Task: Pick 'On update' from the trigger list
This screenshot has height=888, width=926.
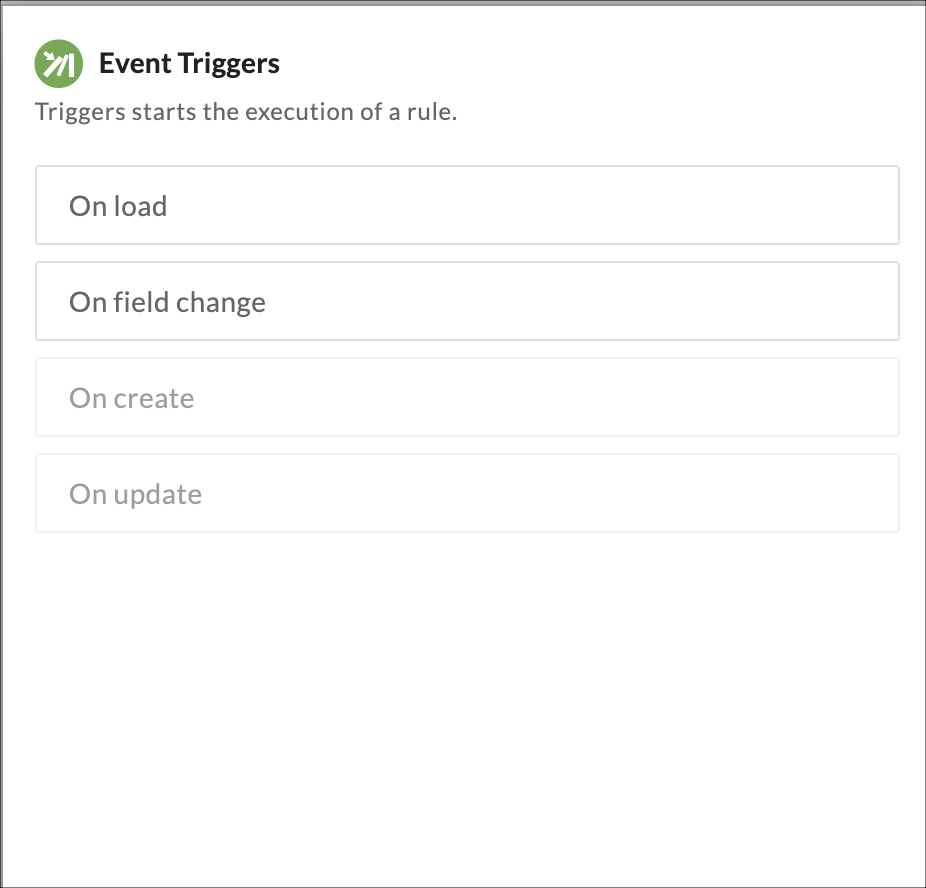Action: (467, 493)
